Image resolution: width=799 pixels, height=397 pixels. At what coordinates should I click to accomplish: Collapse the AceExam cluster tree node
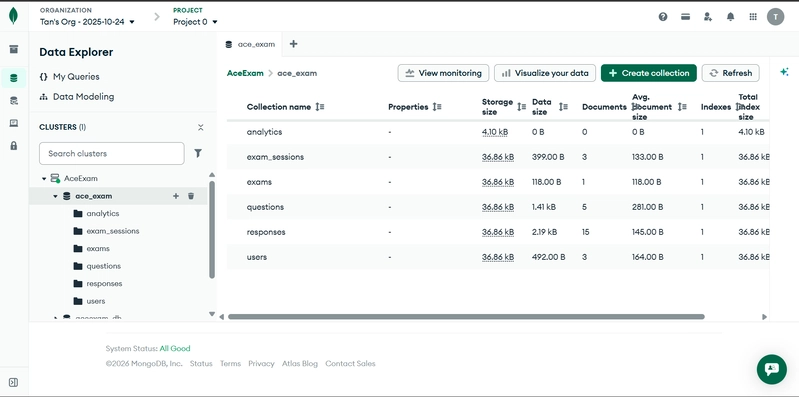[x=44, y=178]
